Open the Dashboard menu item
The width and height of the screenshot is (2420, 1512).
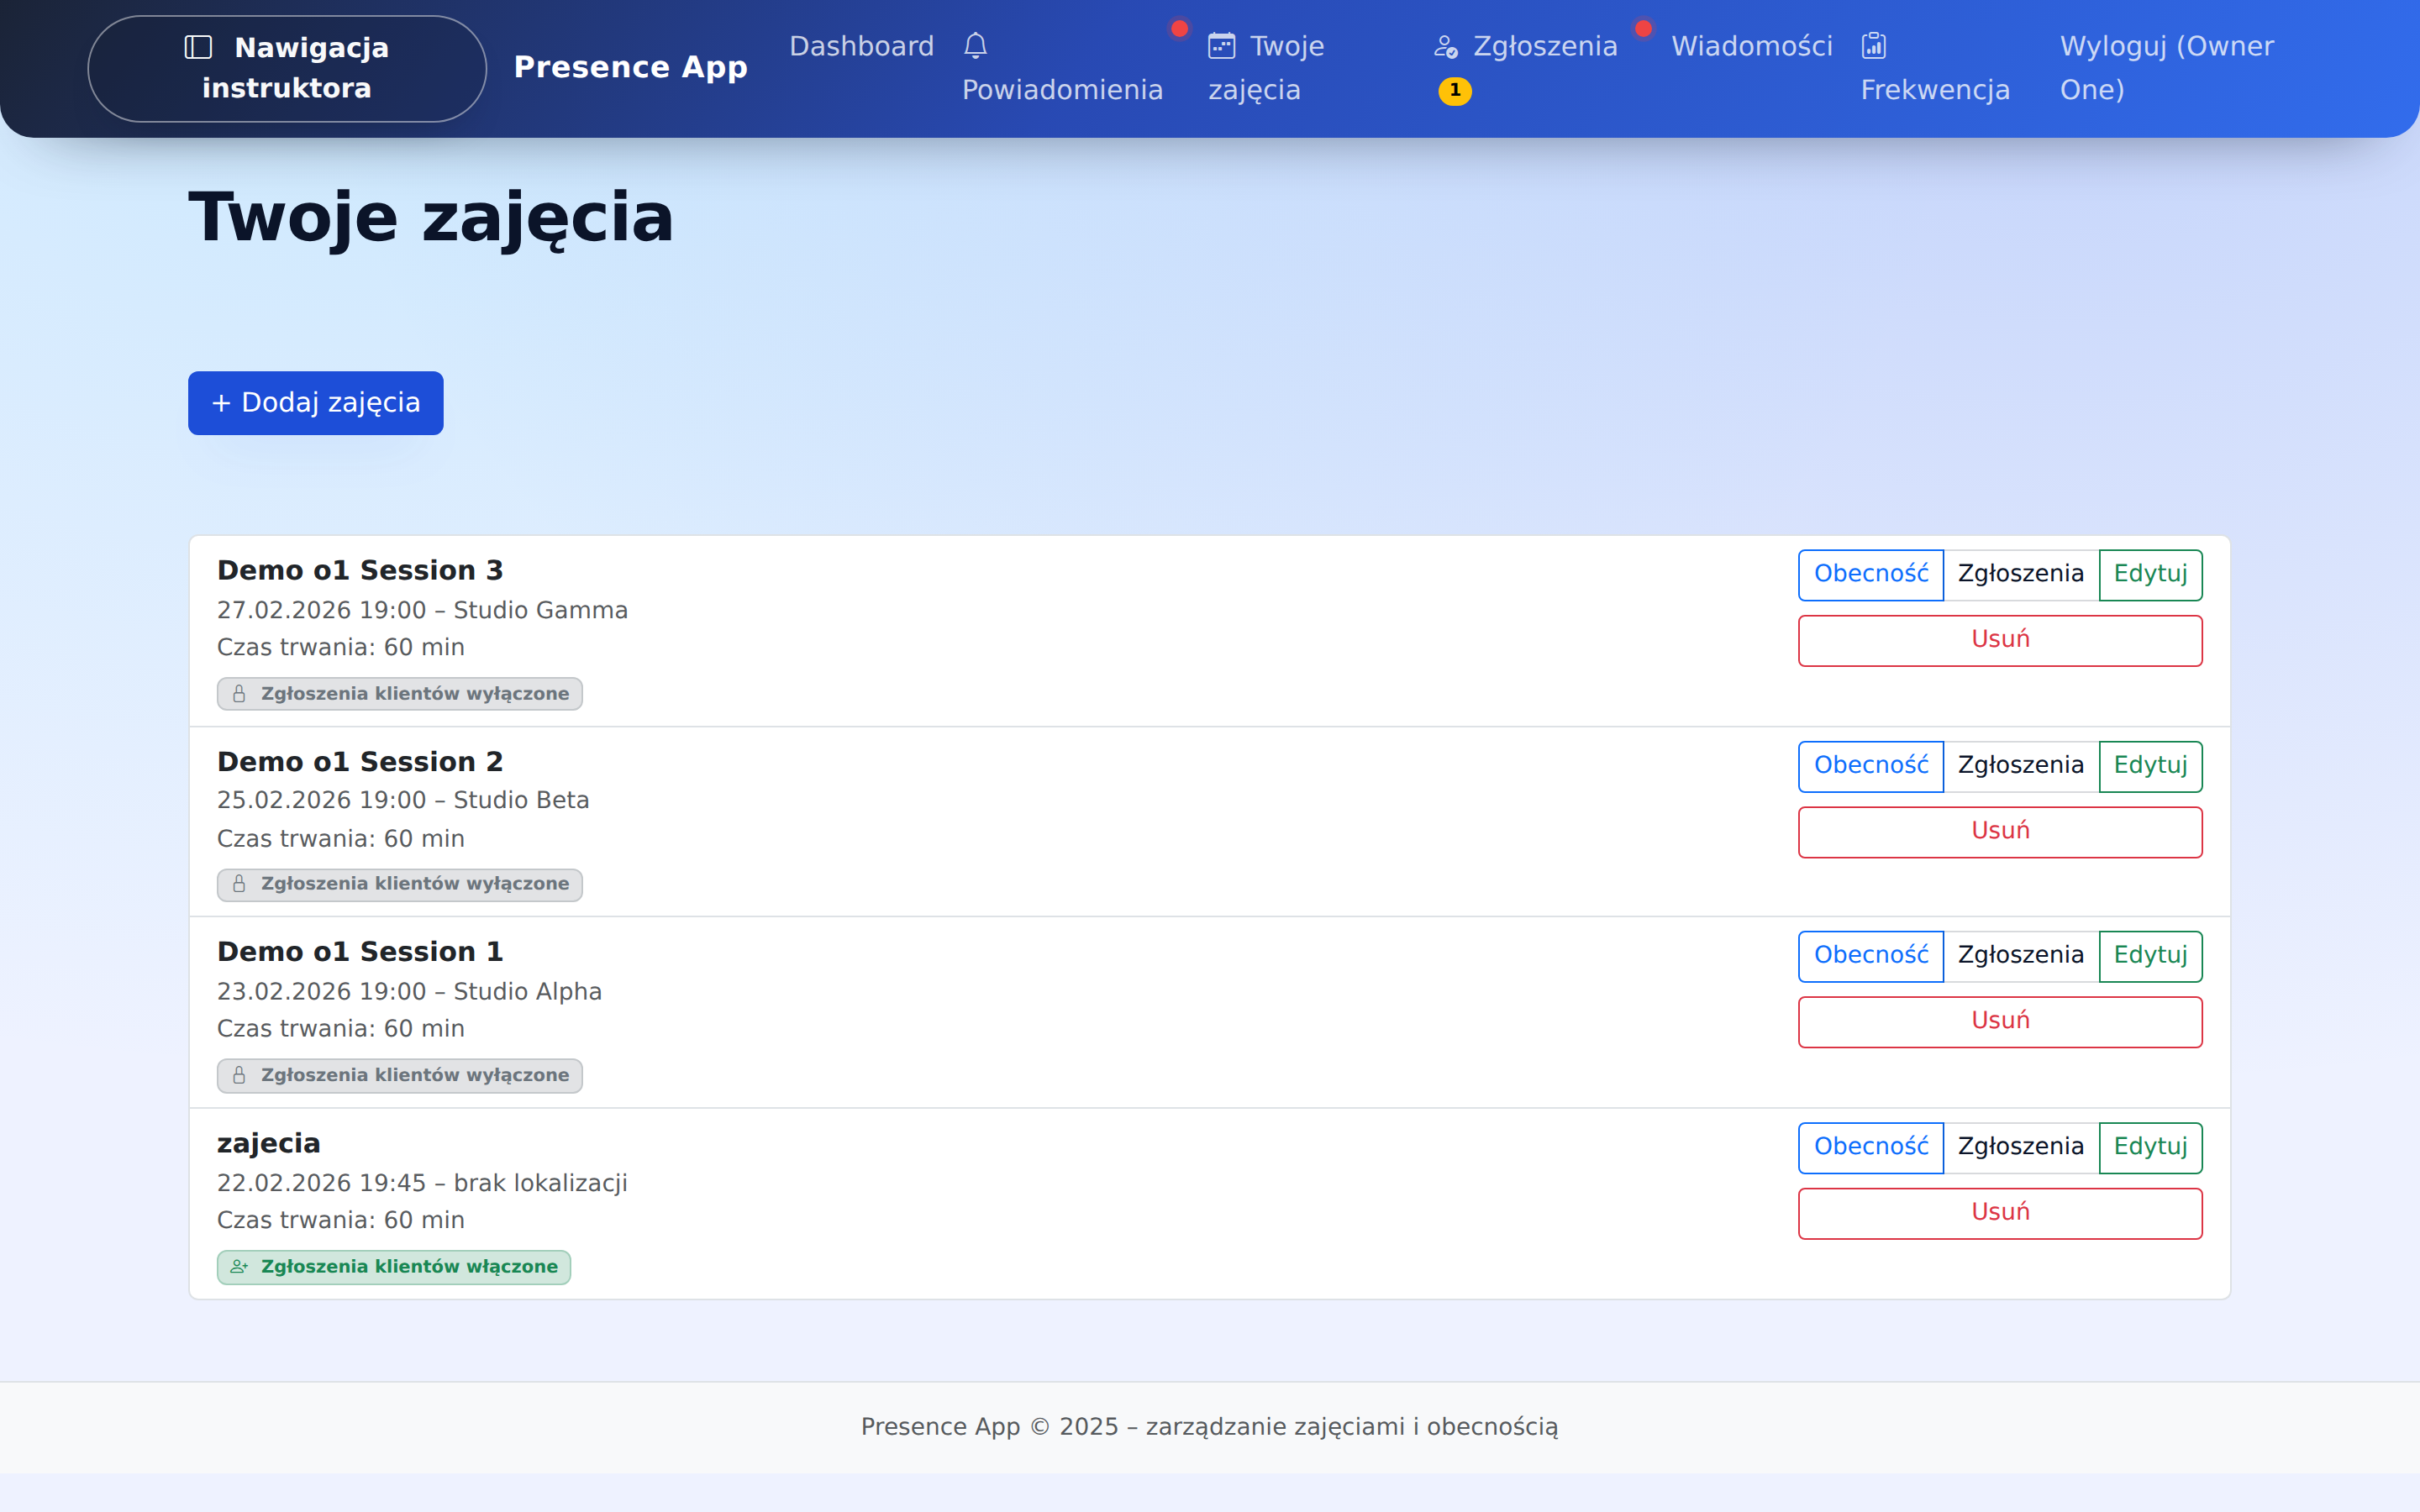pyautogui.click(x=861, y=46)
